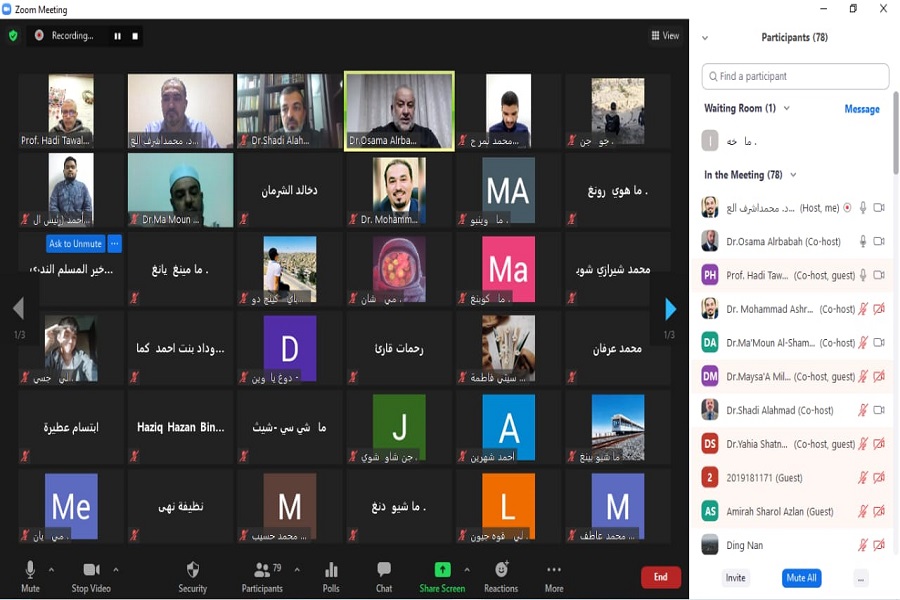This screenshot has height=600, width=900.
Task: Open the More options menu in the toolbar
Action: (554, 576)
